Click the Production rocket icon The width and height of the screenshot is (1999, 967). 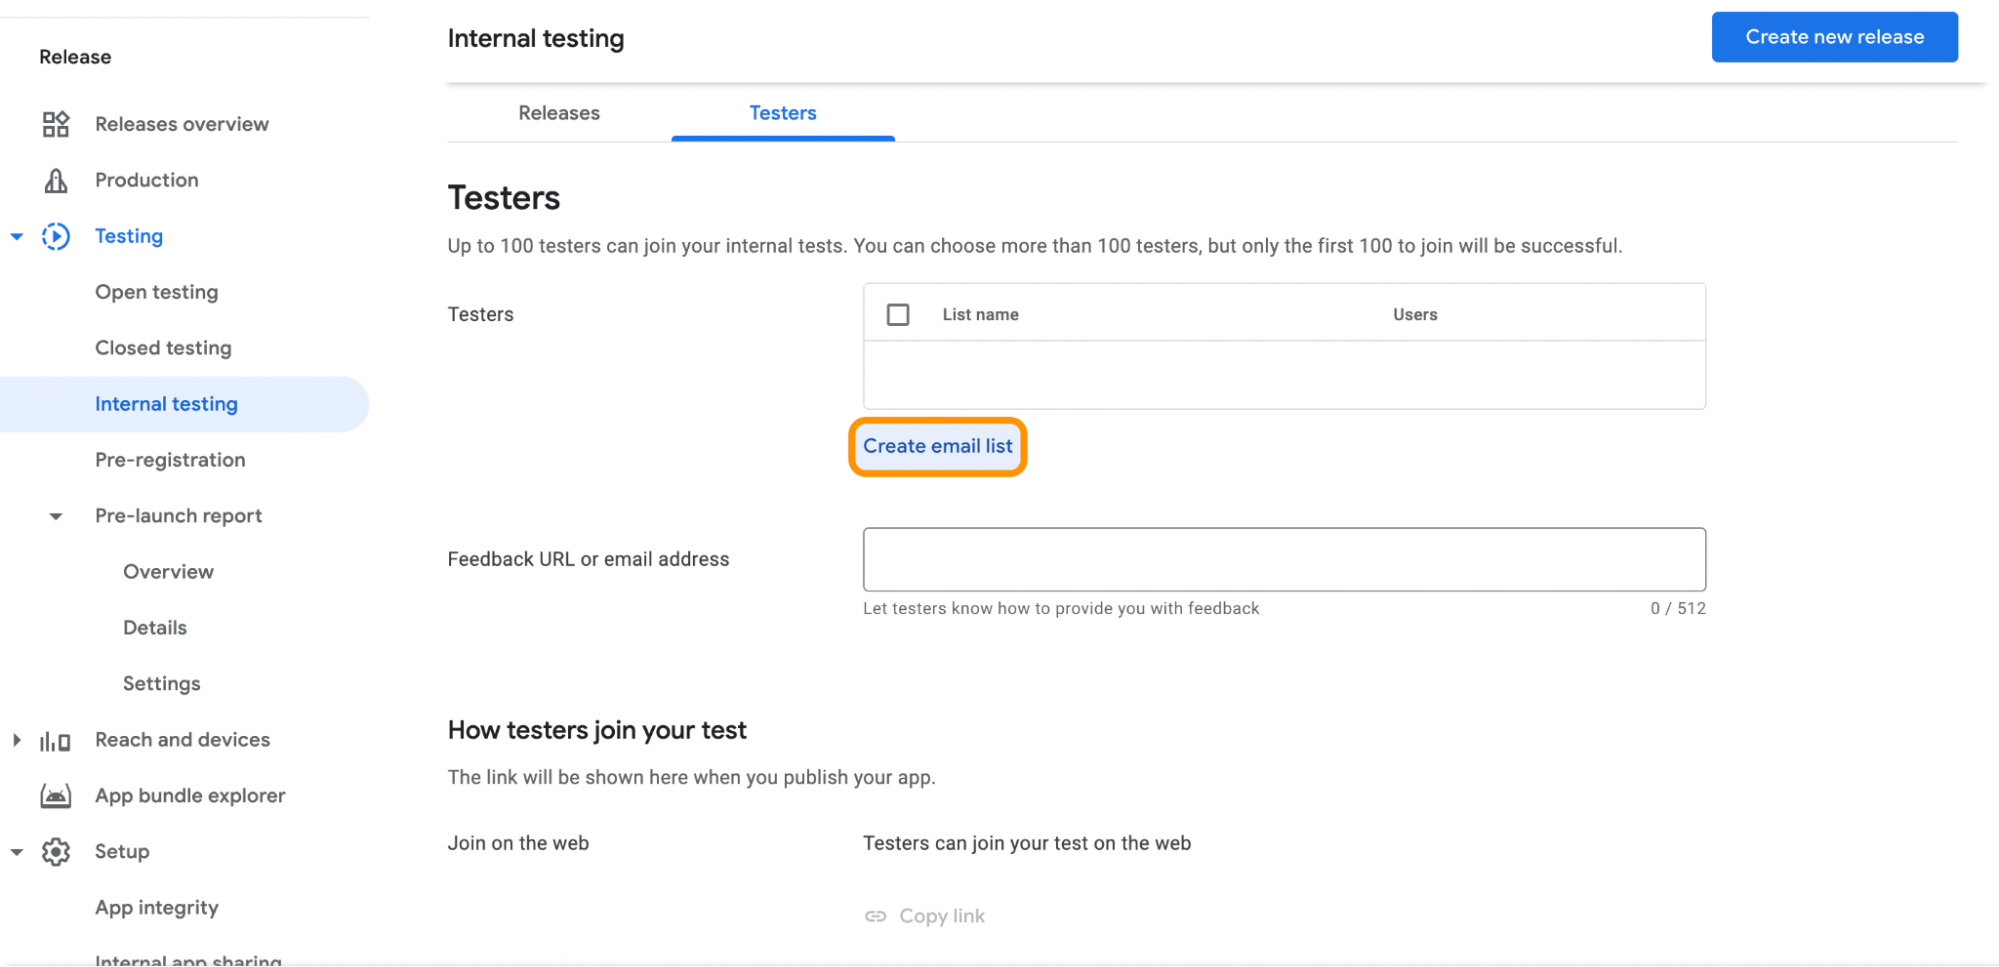pyautogui.click(x=56, y=180)
